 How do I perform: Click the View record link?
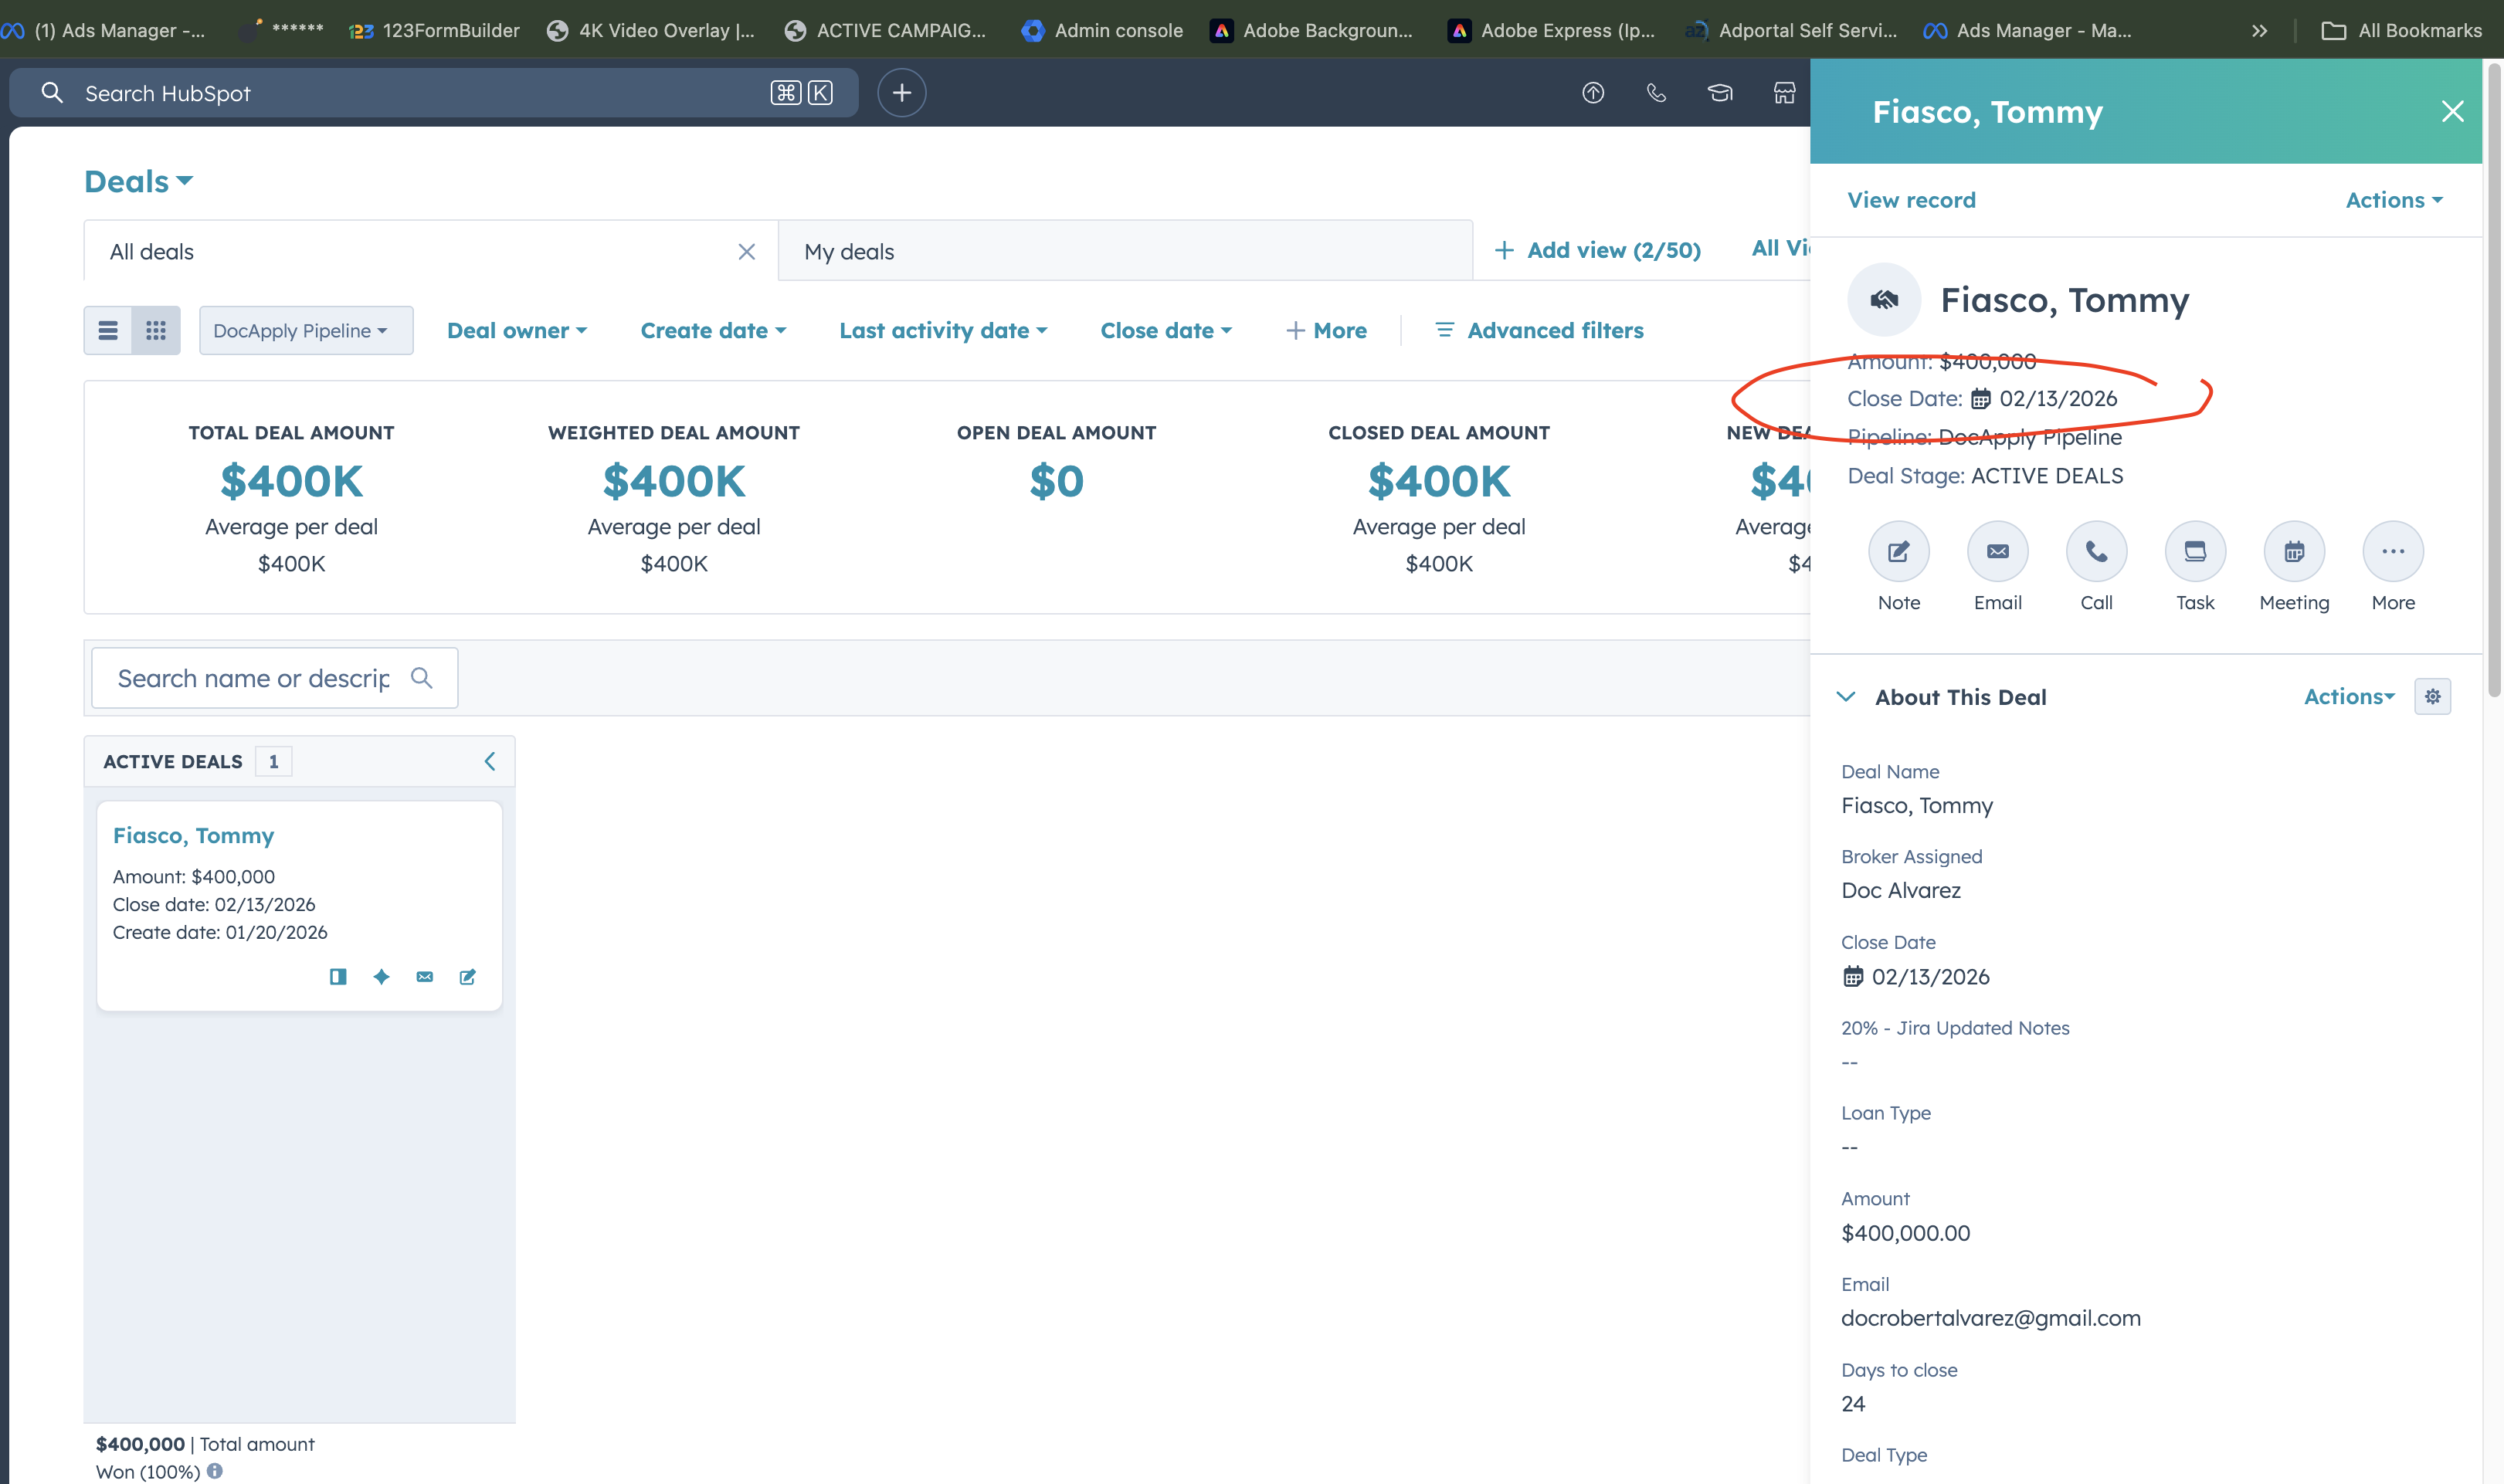pyautogui.click(x=1911, y=200)
